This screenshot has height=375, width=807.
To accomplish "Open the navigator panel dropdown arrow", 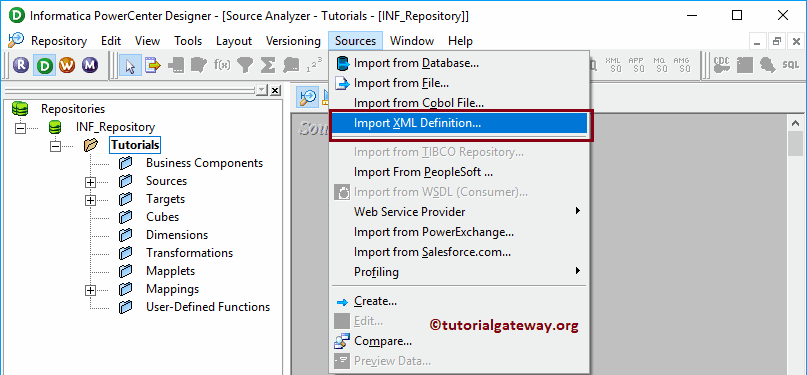I will pos(262,91).
